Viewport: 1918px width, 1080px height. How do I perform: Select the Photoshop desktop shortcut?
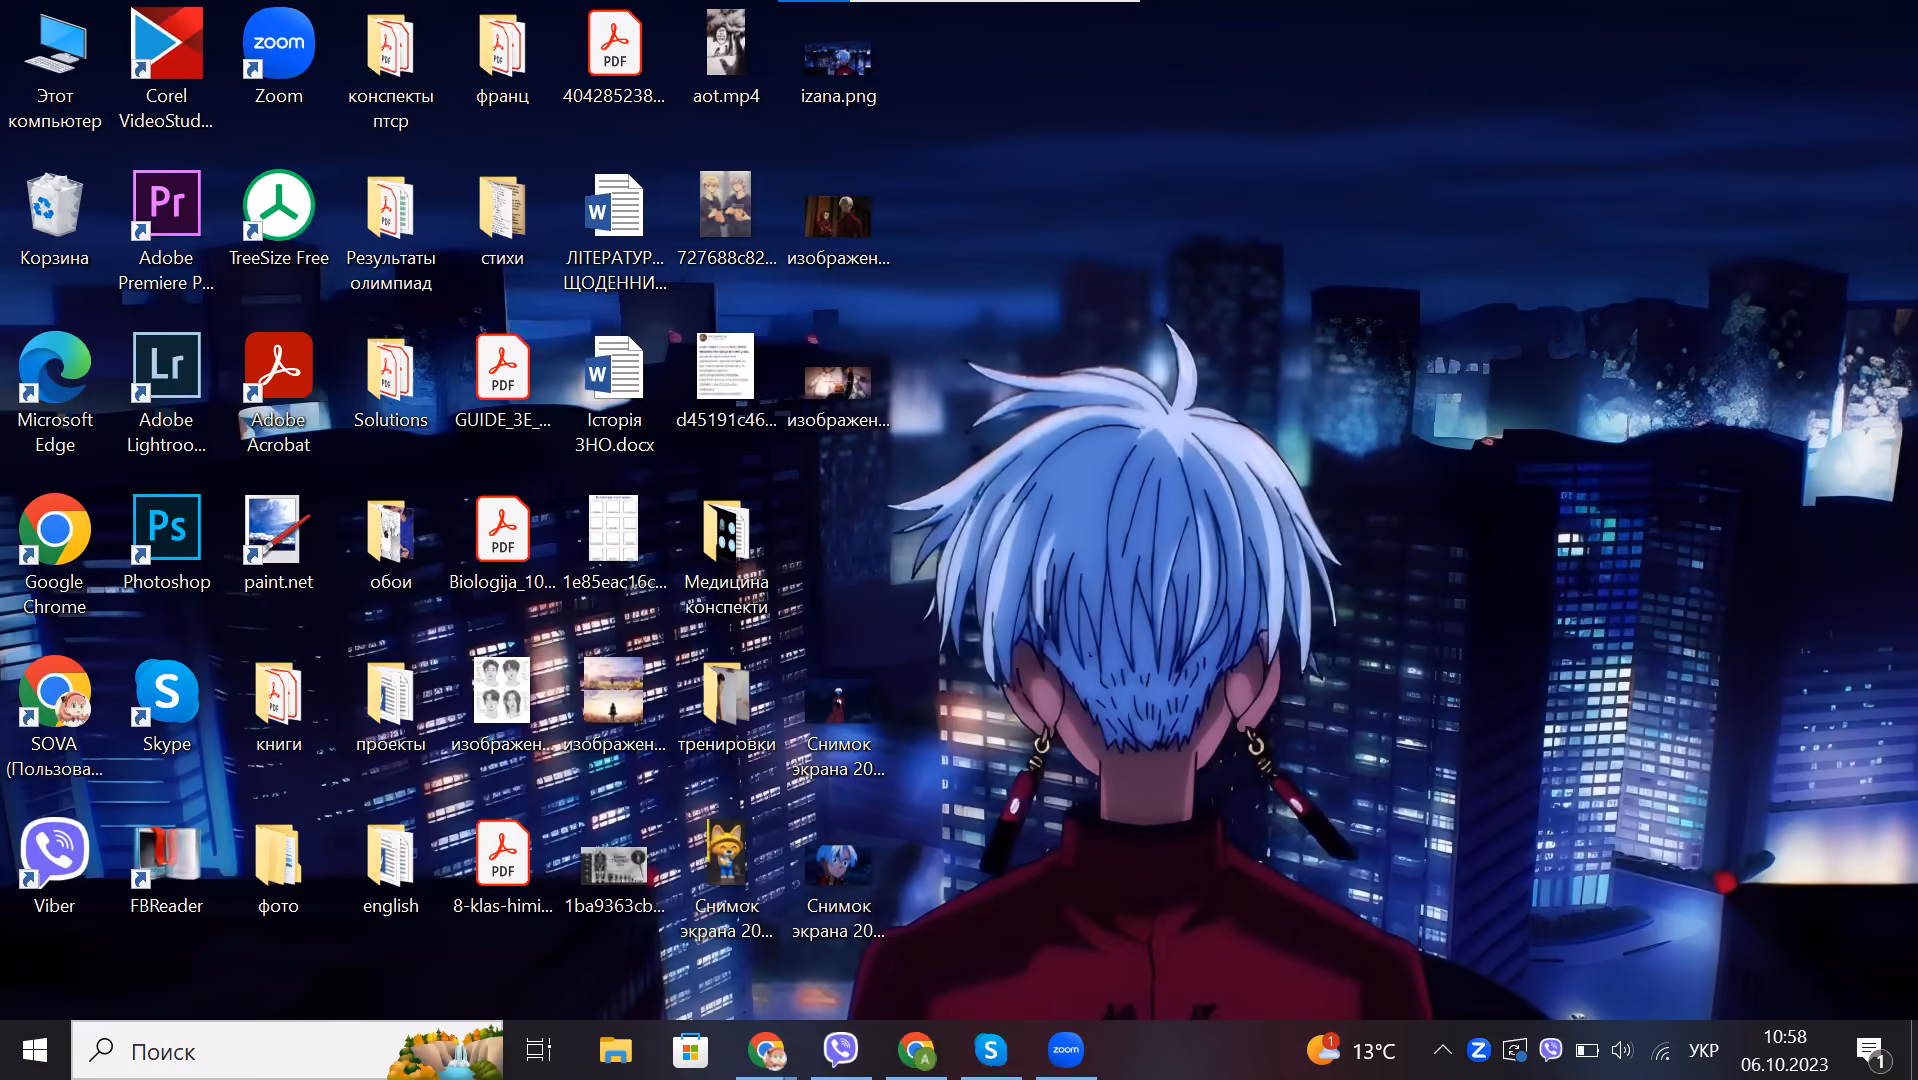[x=166, y=544]
